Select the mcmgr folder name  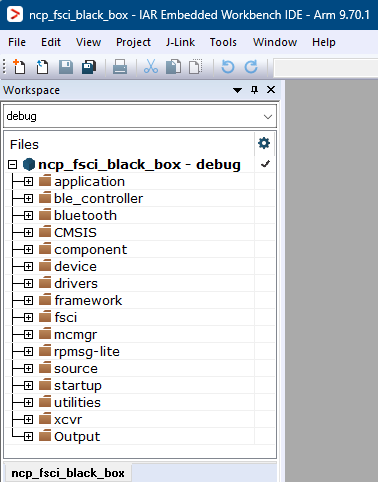[76, 335]
